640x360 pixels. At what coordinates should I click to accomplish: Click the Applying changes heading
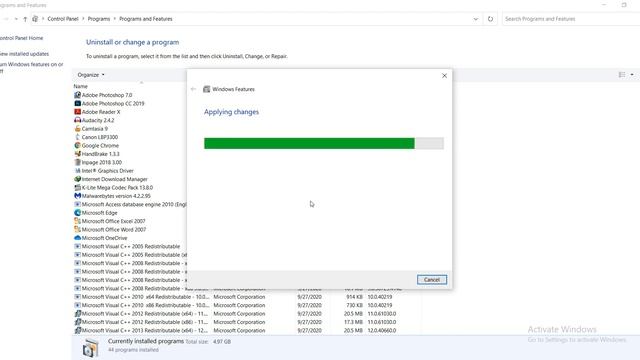[x=231, y=112]
